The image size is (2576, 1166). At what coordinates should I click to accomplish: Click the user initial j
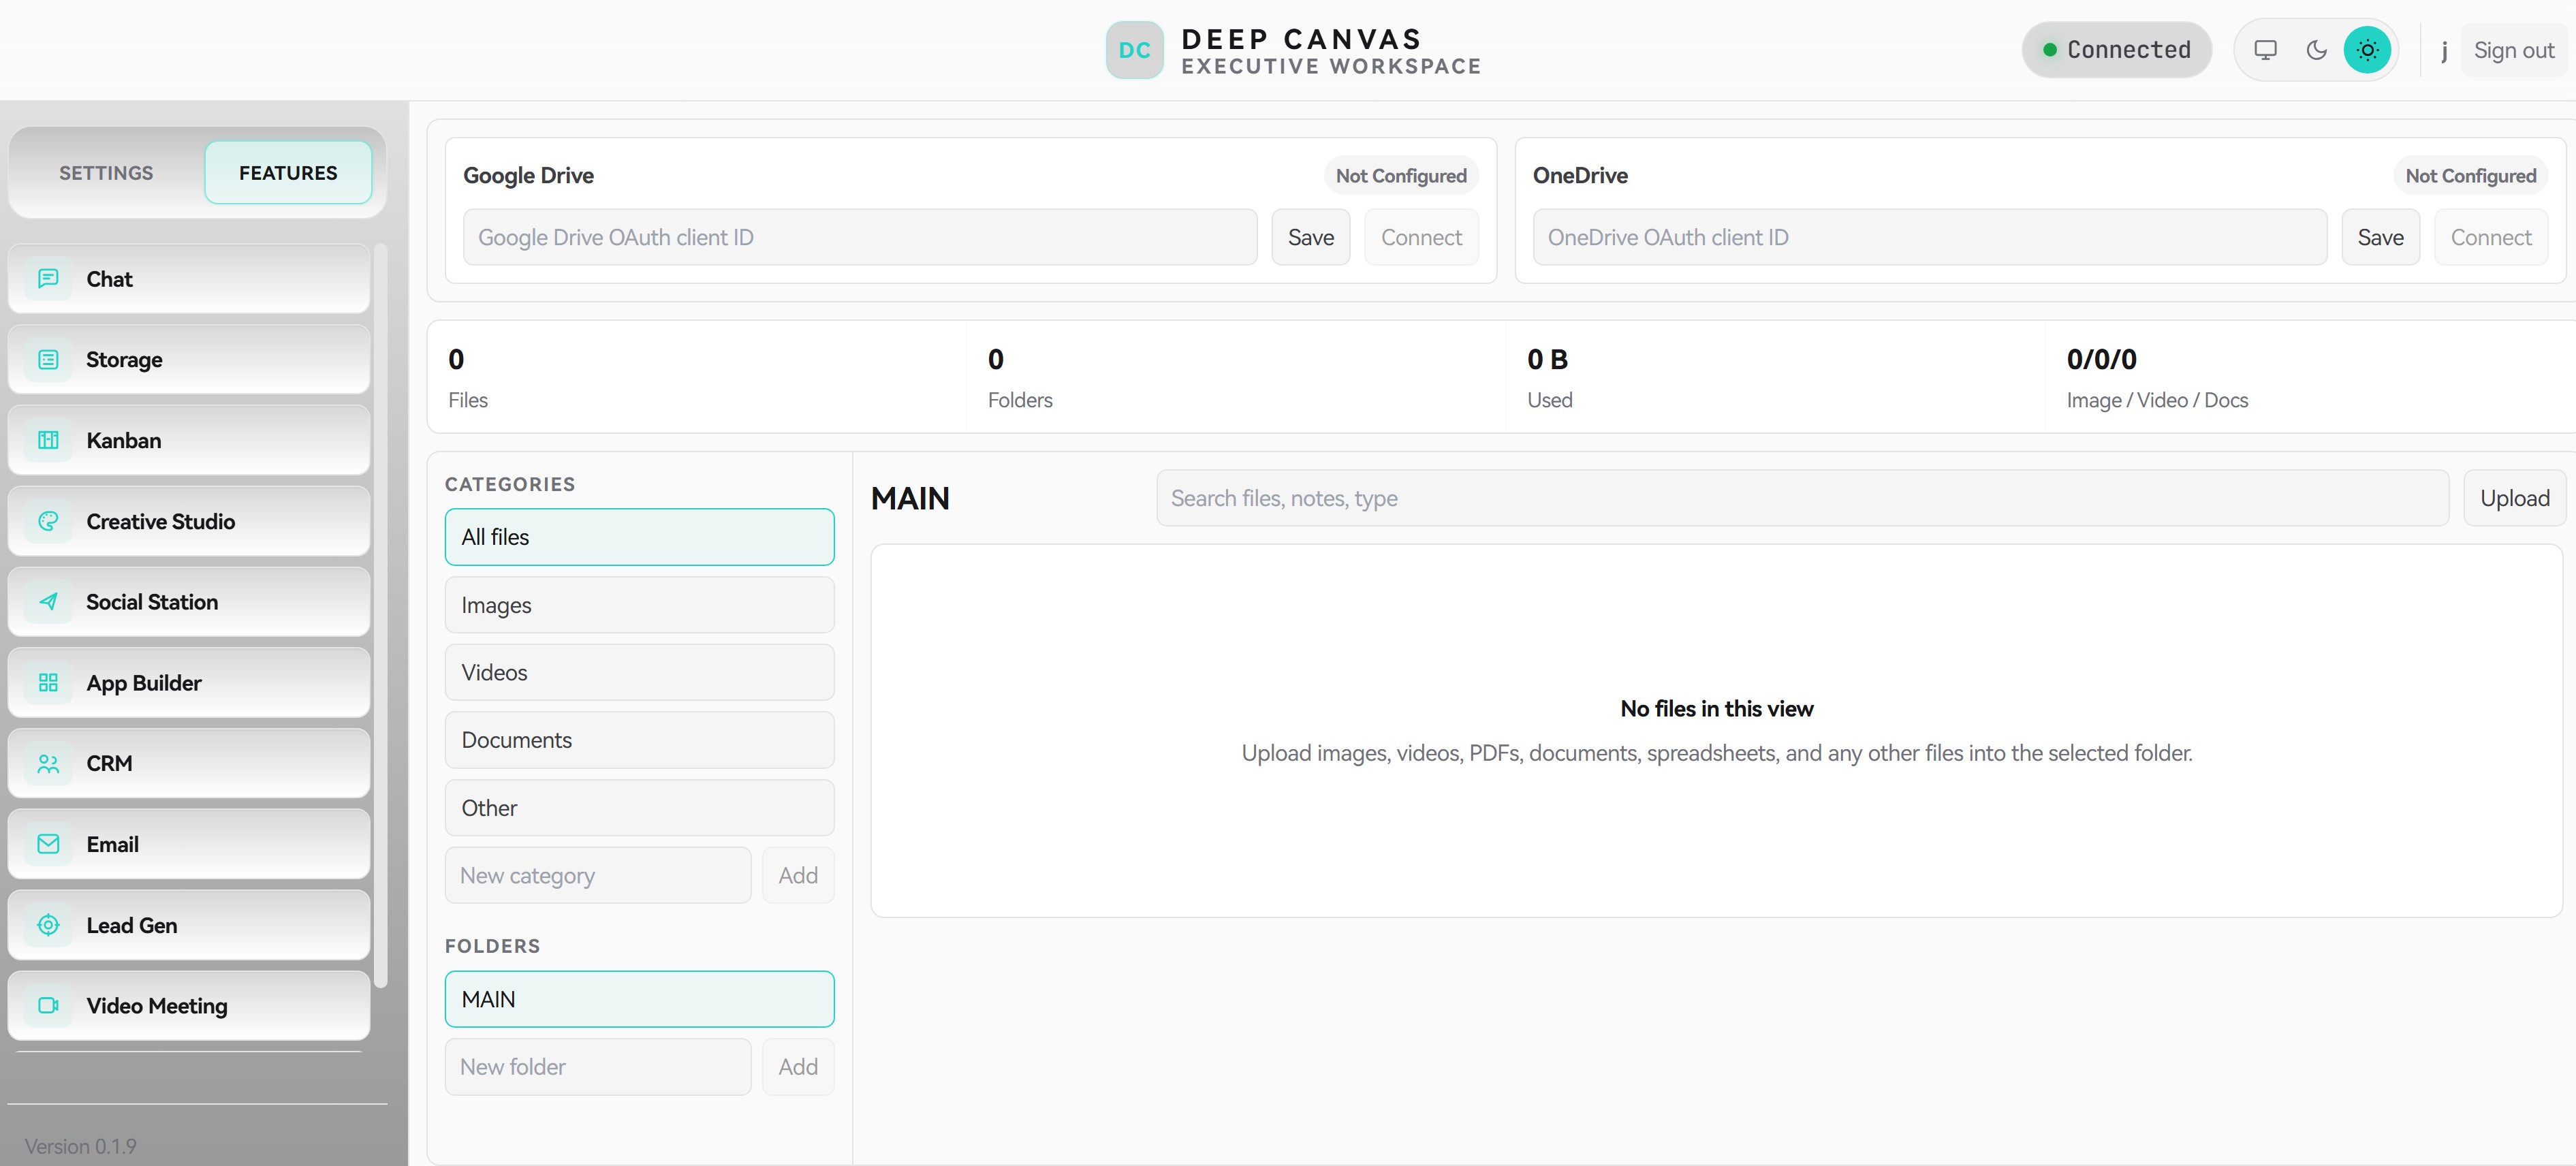click(2444, 50)
